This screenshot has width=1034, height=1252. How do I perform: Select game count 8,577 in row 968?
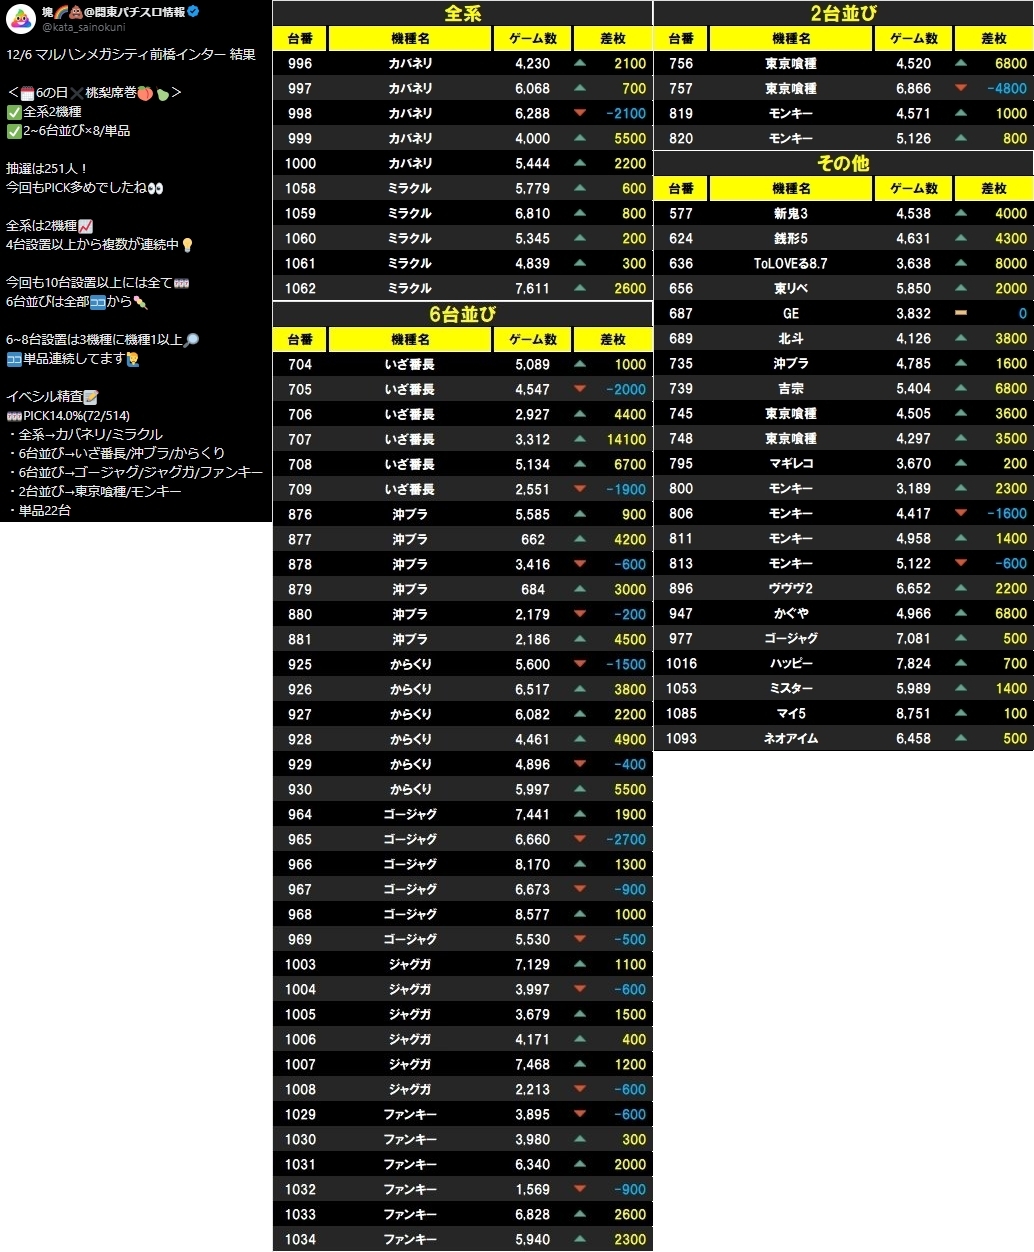(532, 914)
